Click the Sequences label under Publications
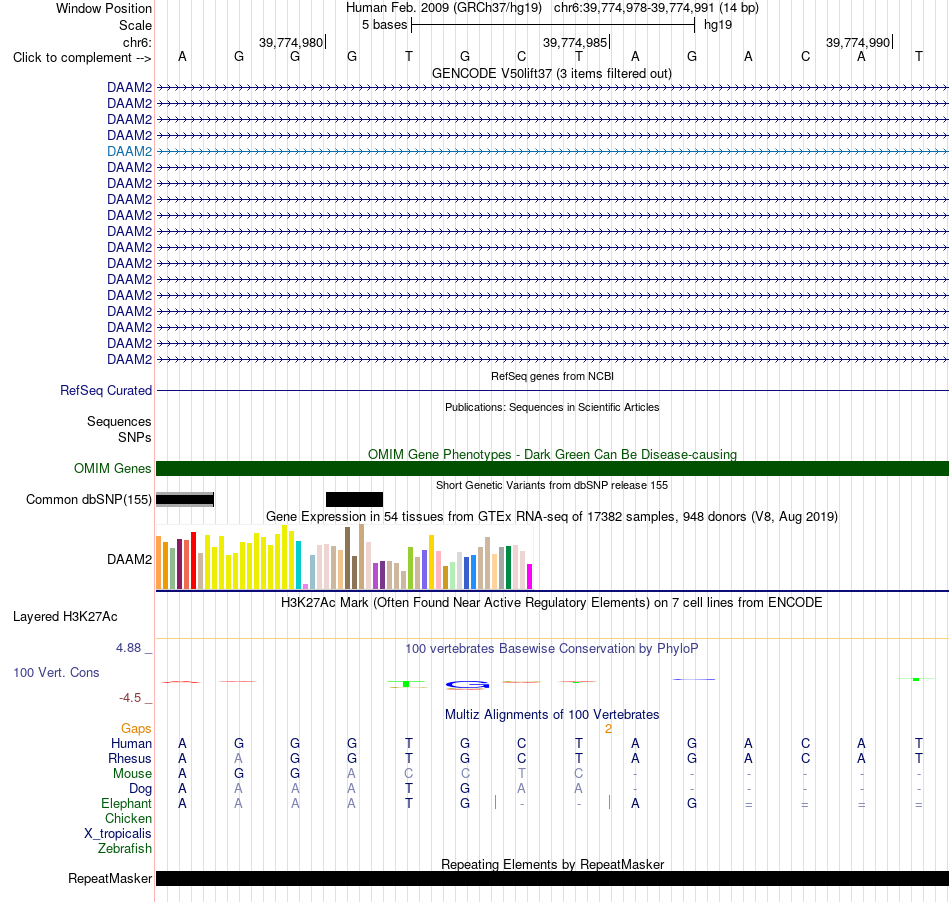This screenshot has height=902, width=950. click(119, 422)
